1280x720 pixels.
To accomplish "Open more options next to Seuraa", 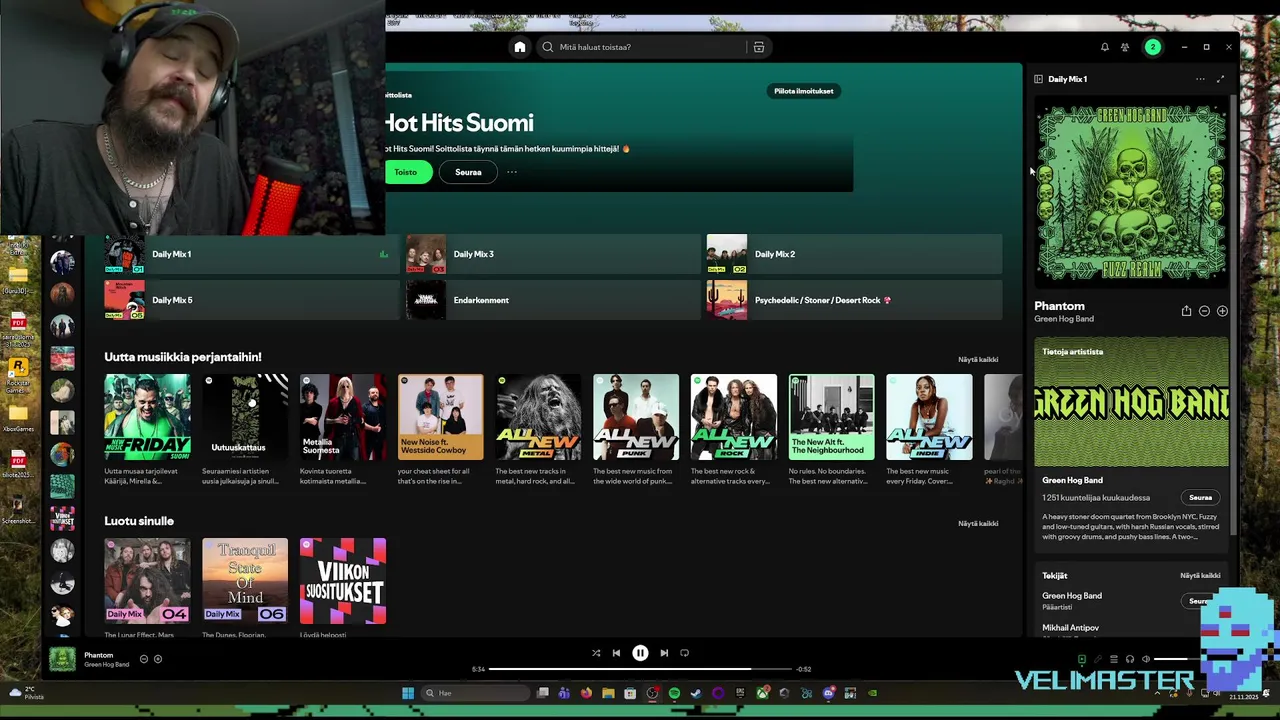I will tap(512, 172).
